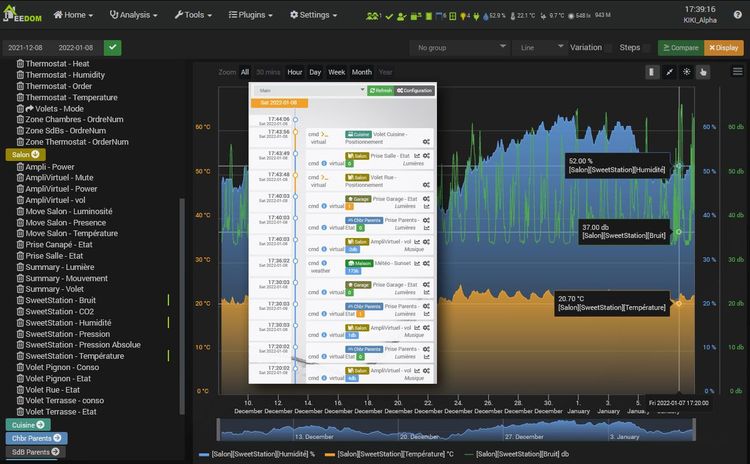Viewport: 750px width, 464px height.
Task: Click the trash icon next to Ampli - Power
Action: (20, 168)
